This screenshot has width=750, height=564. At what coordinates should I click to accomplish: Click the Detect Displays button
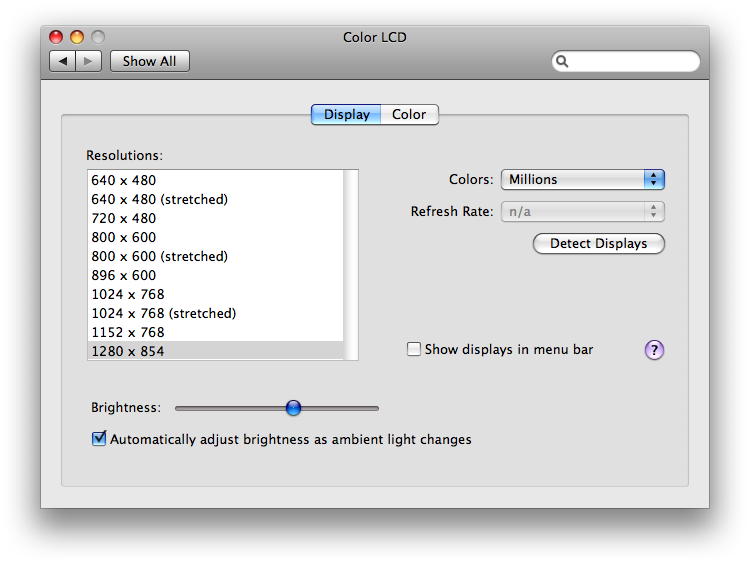tap(598, 243)
